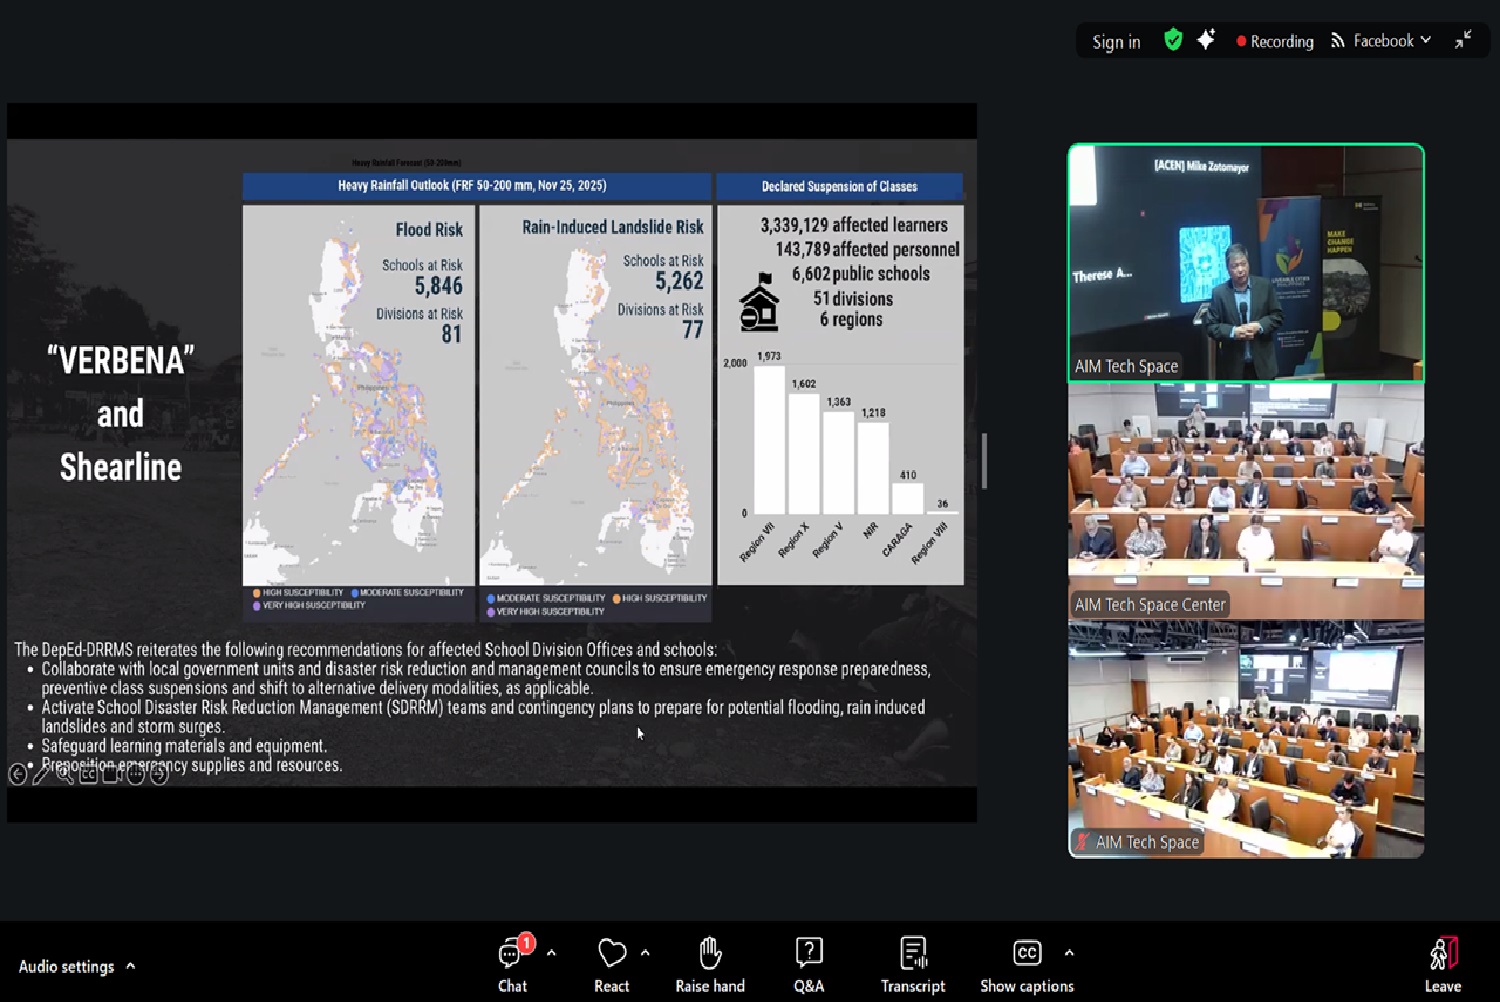Open the Transcript panel
The image size is (1500, 1002).
pyautogui.click(x=912, y=964)
